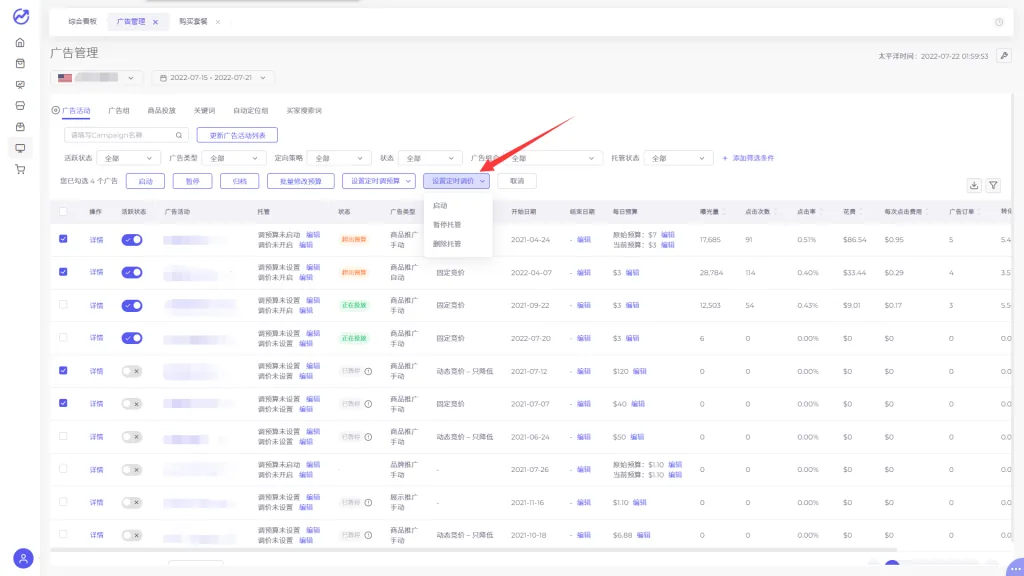The height and width of the screenshot is (576, 1024).
Task: Click the horizontal scrollbar under the table
Action: [473, 550]
